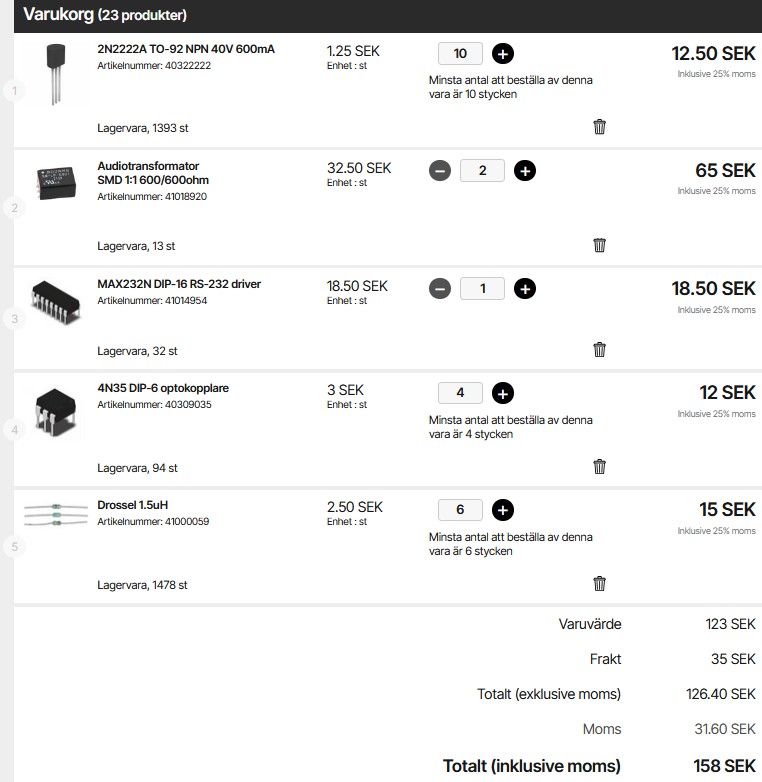Decrease MAX232N quantity with minus button

(440, 288)
